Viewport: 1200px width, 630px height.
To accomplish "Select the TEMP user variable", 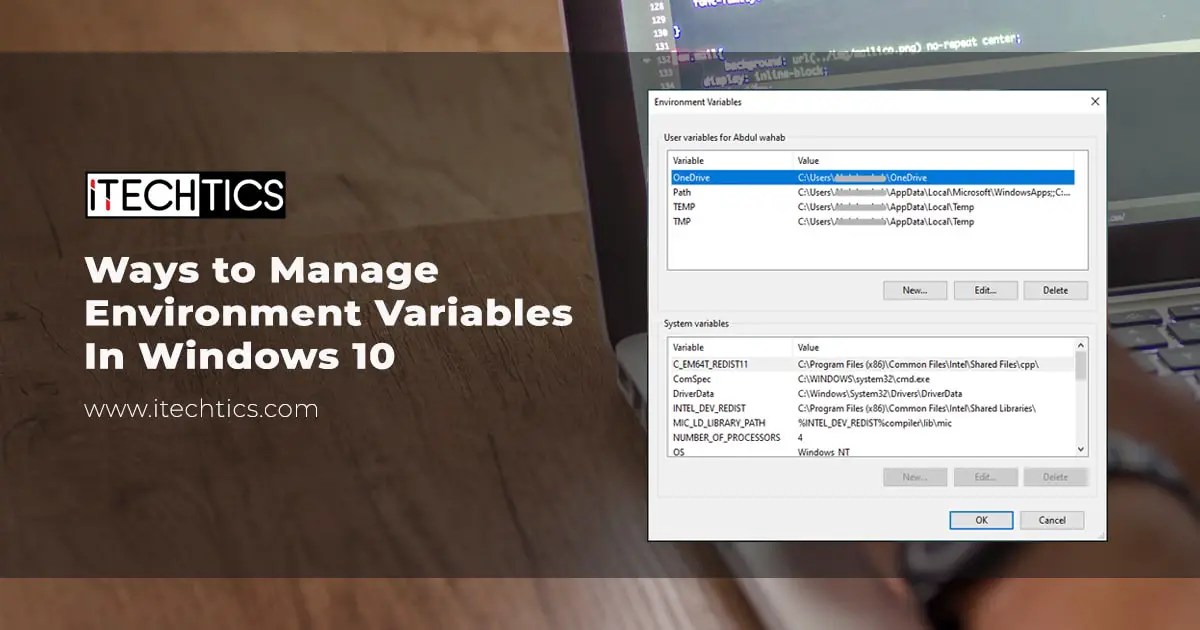I will [x=750, y=206].
